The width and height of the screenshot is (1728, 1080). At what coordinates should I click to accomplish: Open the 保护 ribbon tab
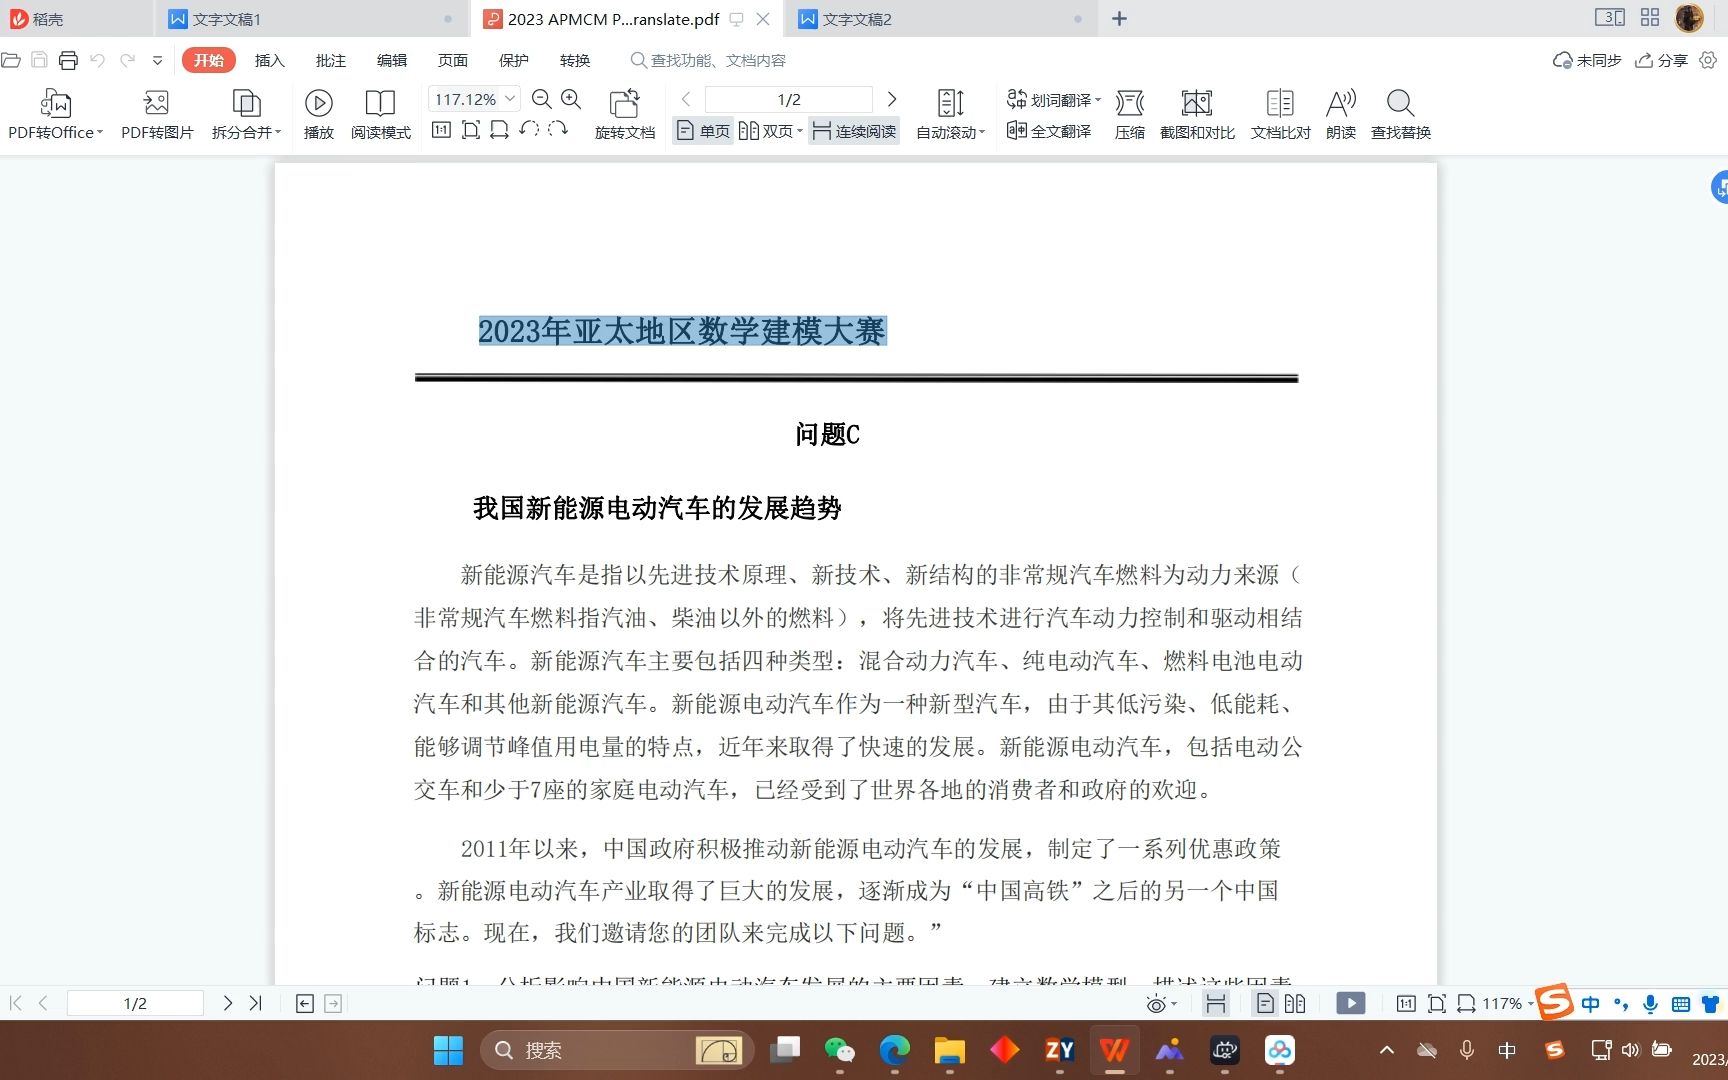point(513,60)
